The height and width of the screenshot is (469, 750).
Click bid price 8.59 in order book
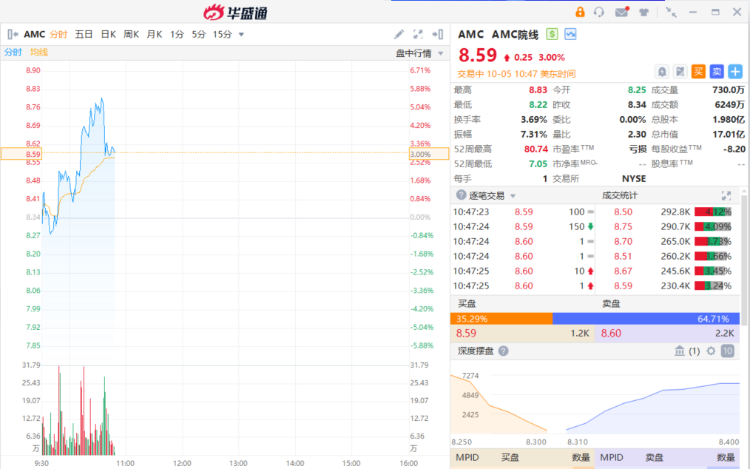tap(466, 333)
